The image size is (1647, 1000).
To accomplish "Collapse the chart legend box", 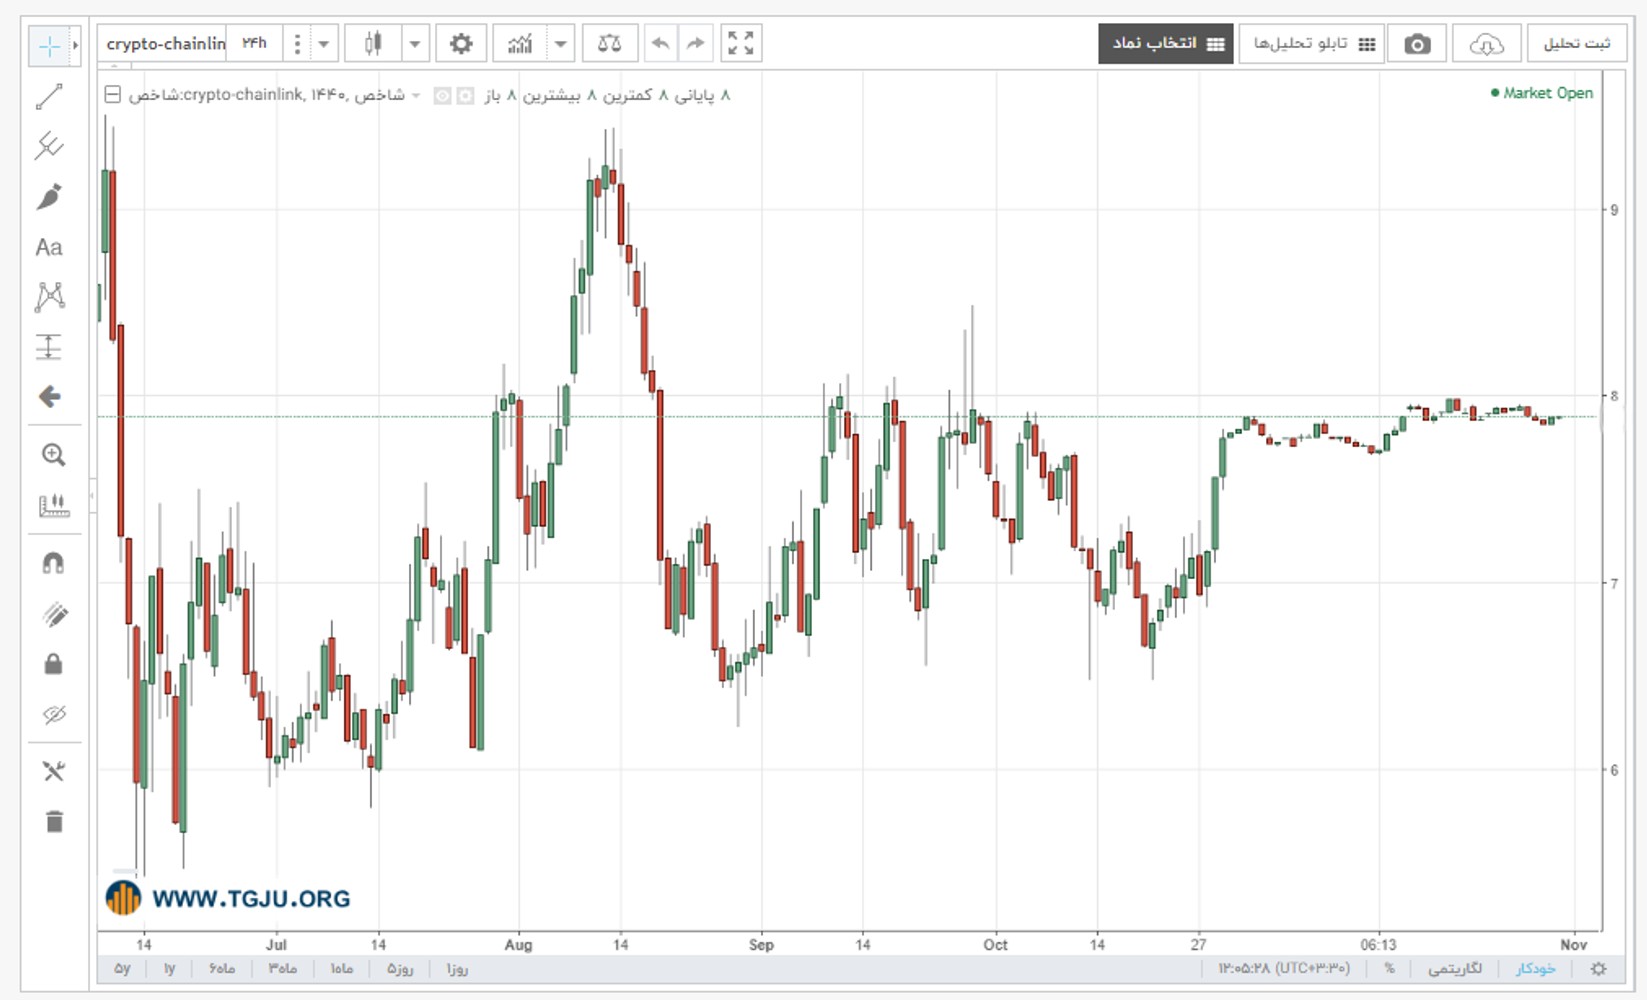I will [113, 94].
